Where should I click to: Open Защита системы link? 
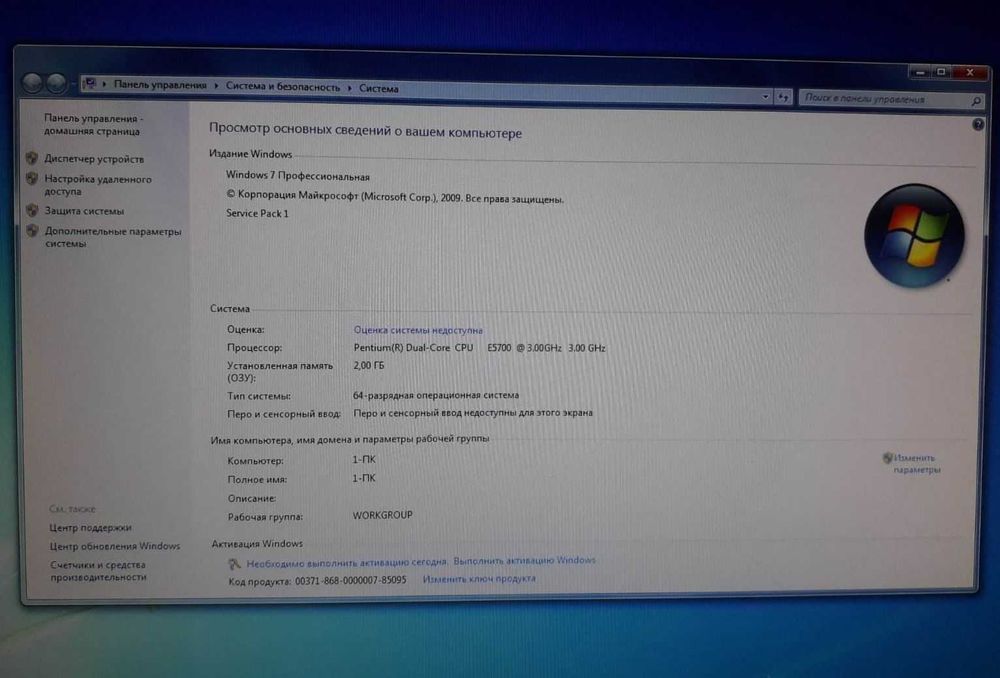(x=84, y=211)
